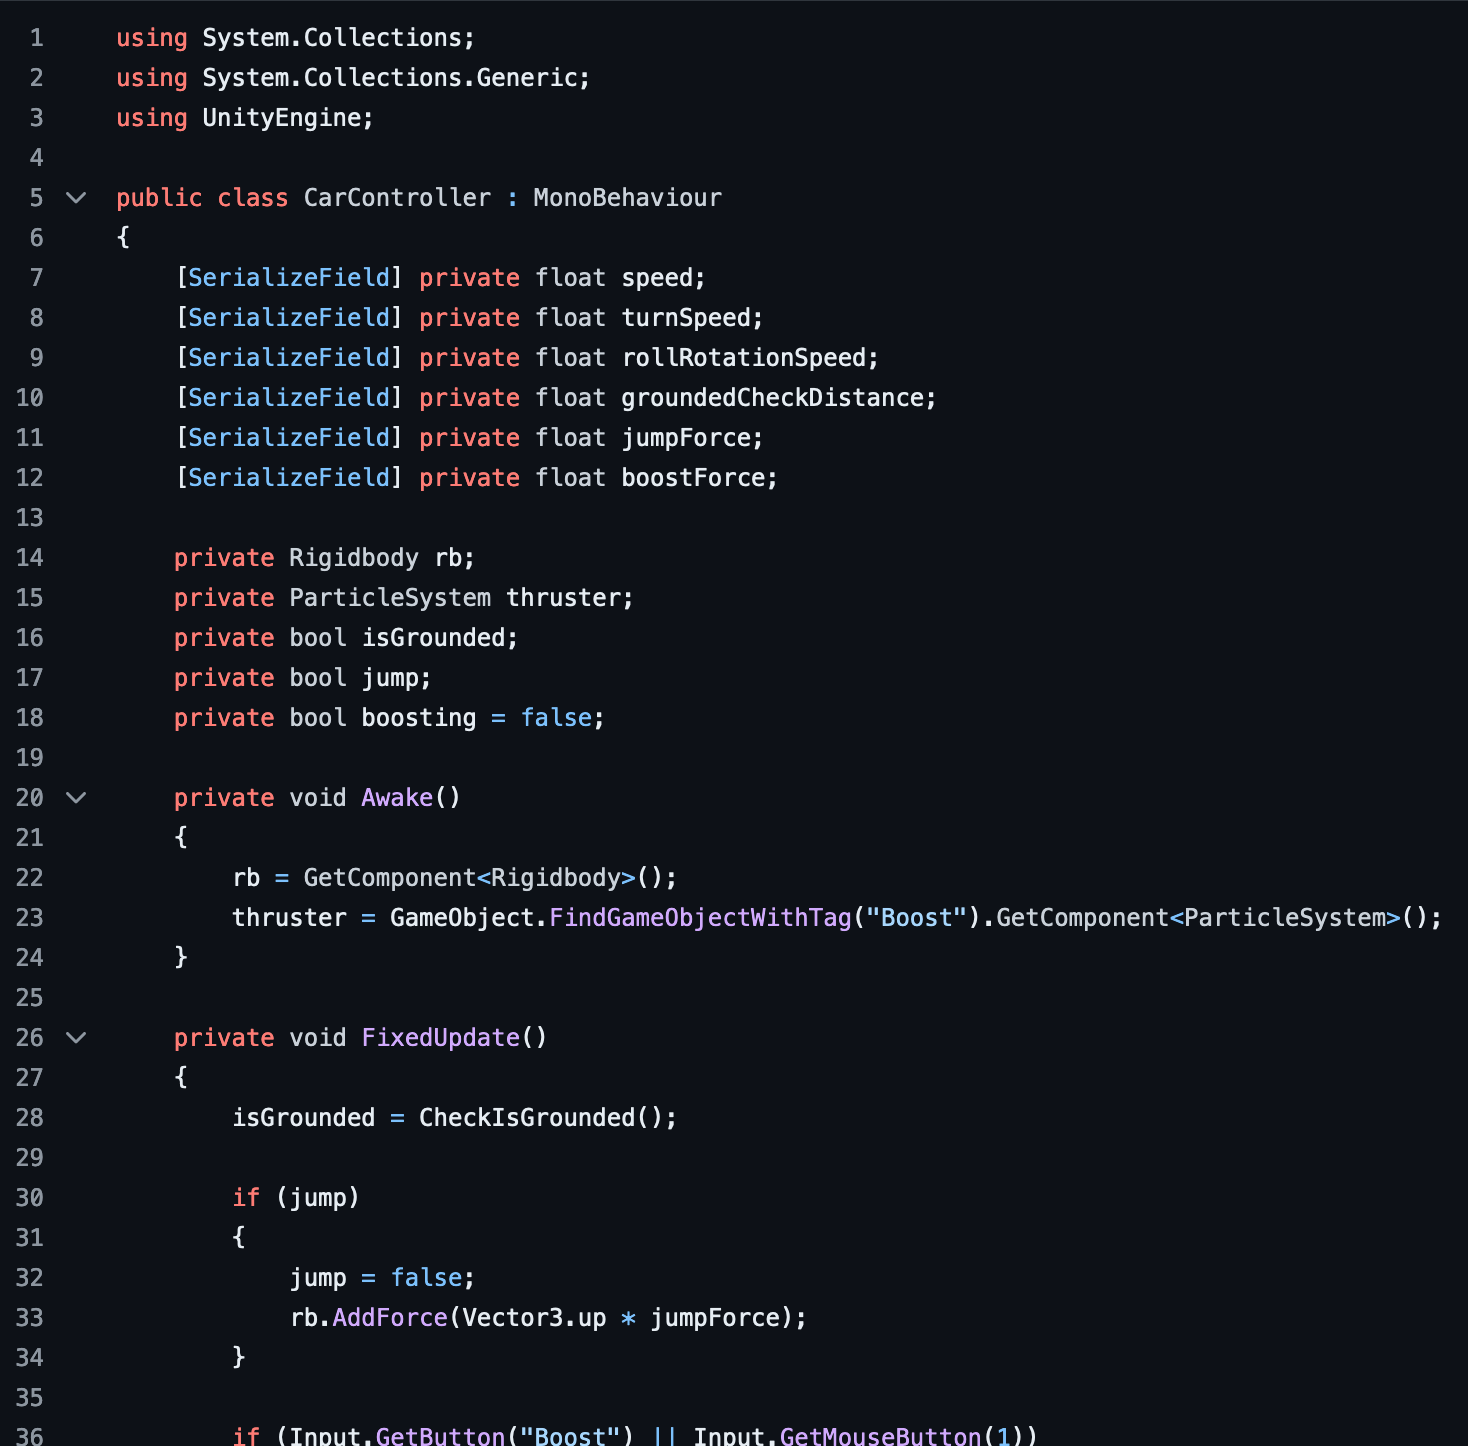Screen dimensions: 1468x1446
Task: Click 'thruster' declaration on line 15
Action: [563, 598]
